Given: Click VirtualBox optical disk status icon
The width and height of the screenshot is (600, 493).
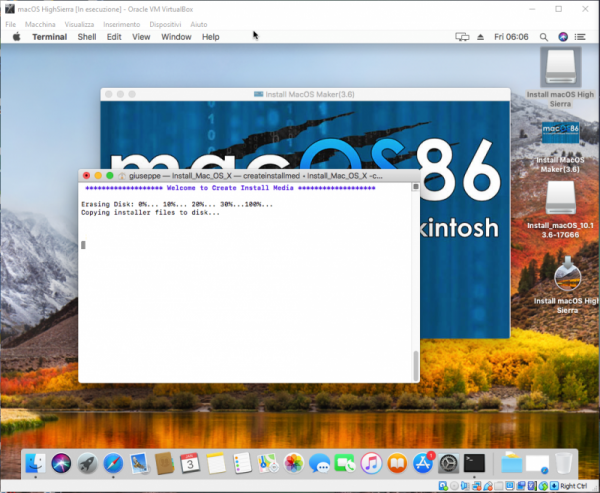Looking at the screenshot, I should tap(454, 486).
